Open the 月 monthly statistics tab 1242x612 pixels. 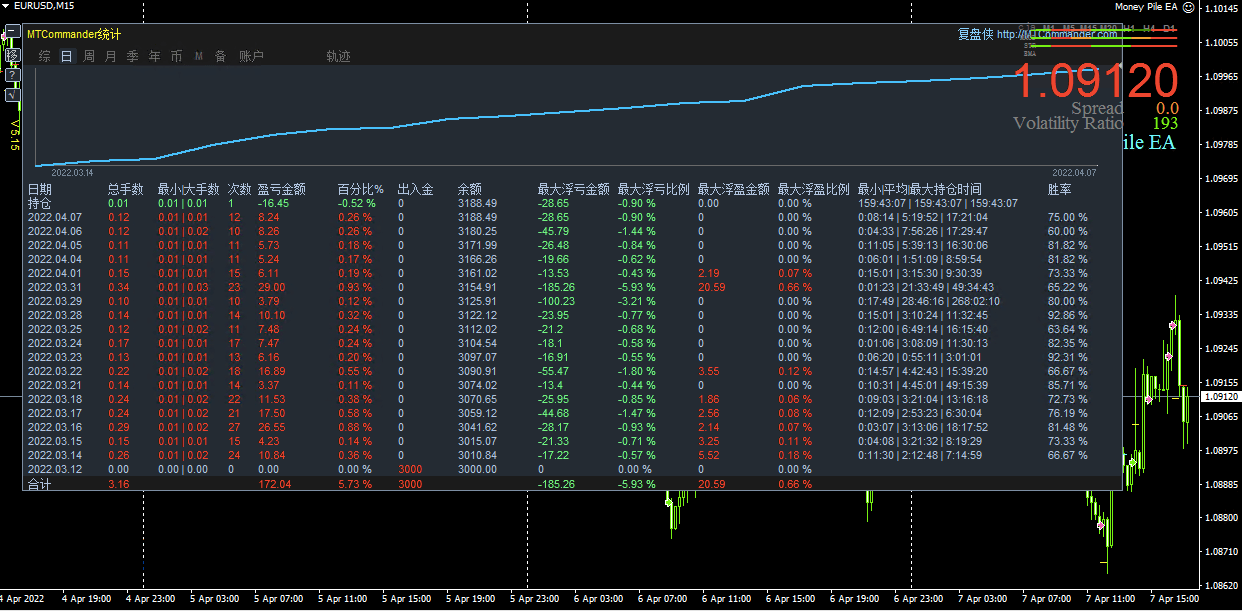[110, 56]
